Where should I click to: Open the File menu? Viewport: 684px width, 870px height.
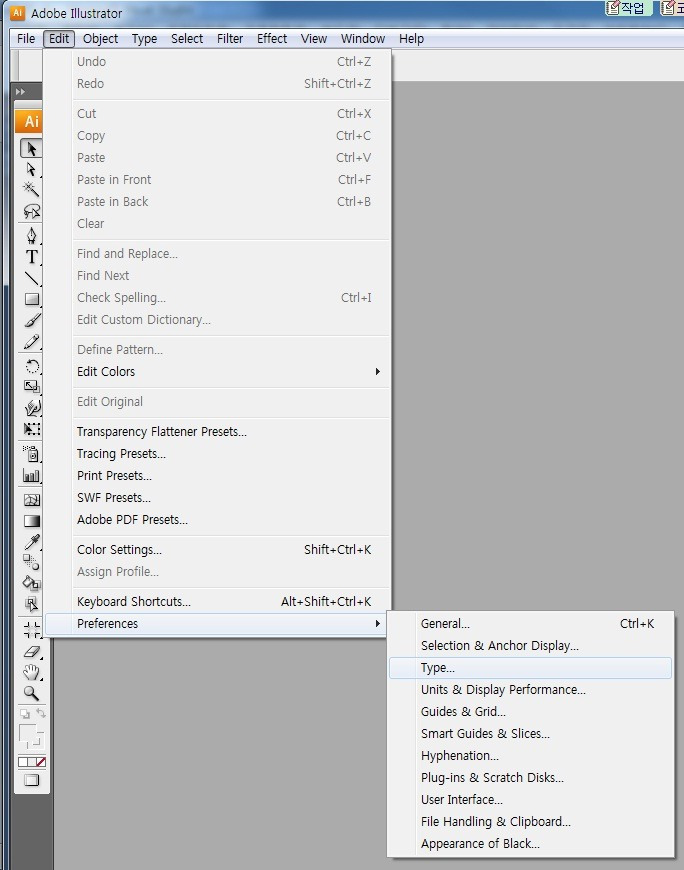[x=26, y=38]
